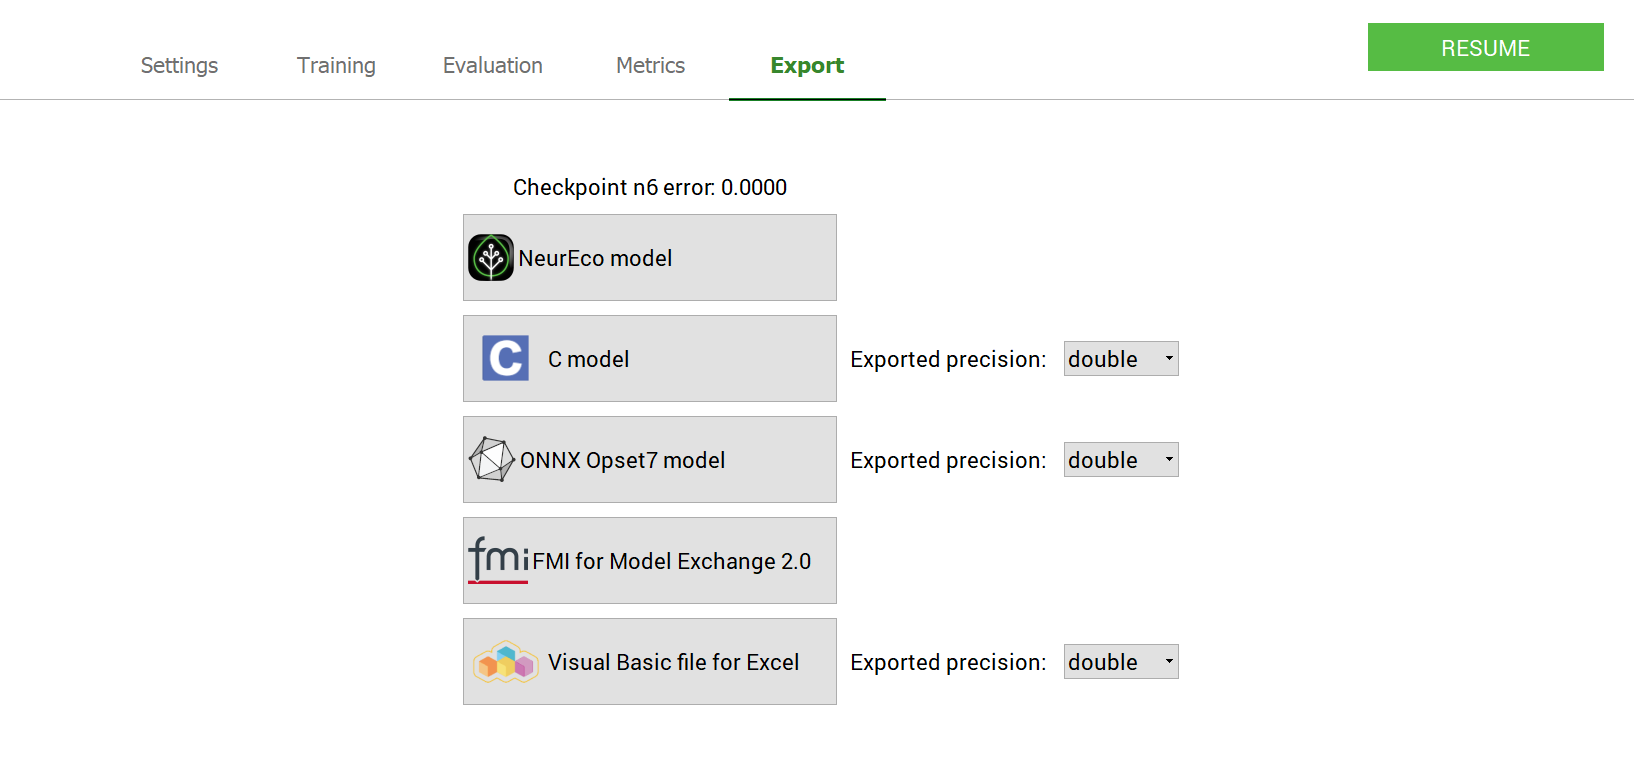Image resolution: width=1634 pixels, height=772 pixels.
Task: Go to the Evaluation tab
Action: tap(493, 65)
